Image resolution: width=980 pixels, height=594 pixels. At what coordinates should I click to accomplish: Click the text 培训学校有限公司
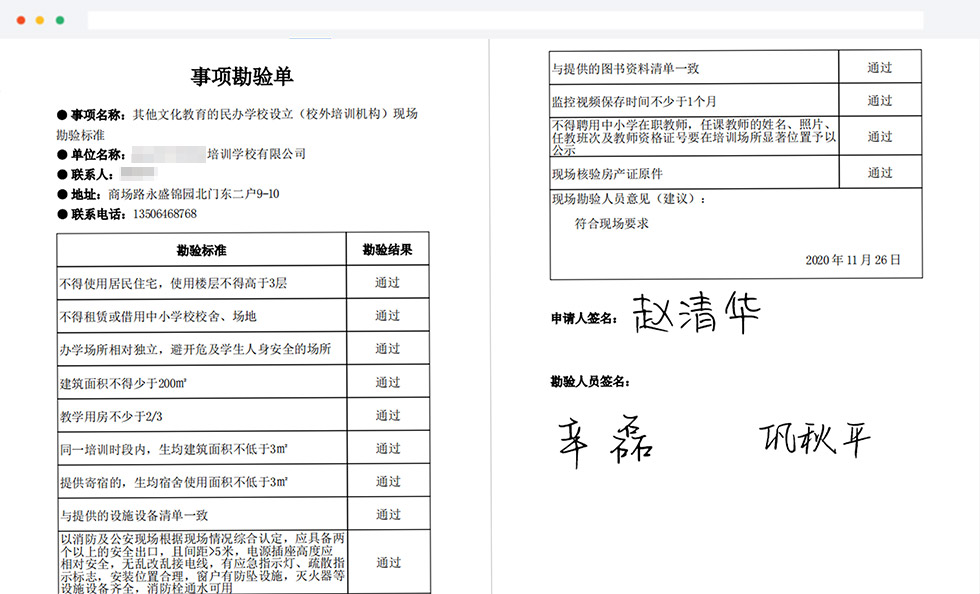point(256,154)
